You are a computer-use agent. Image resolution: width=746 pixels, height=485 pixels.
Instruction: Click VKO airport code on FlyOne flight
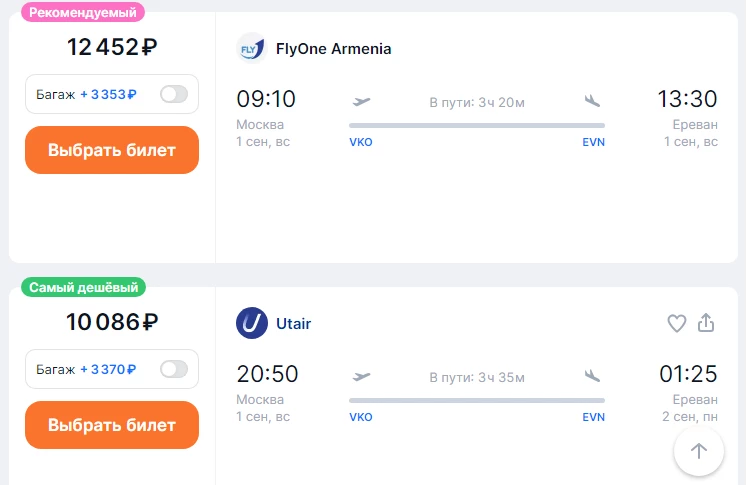[361, 142]
